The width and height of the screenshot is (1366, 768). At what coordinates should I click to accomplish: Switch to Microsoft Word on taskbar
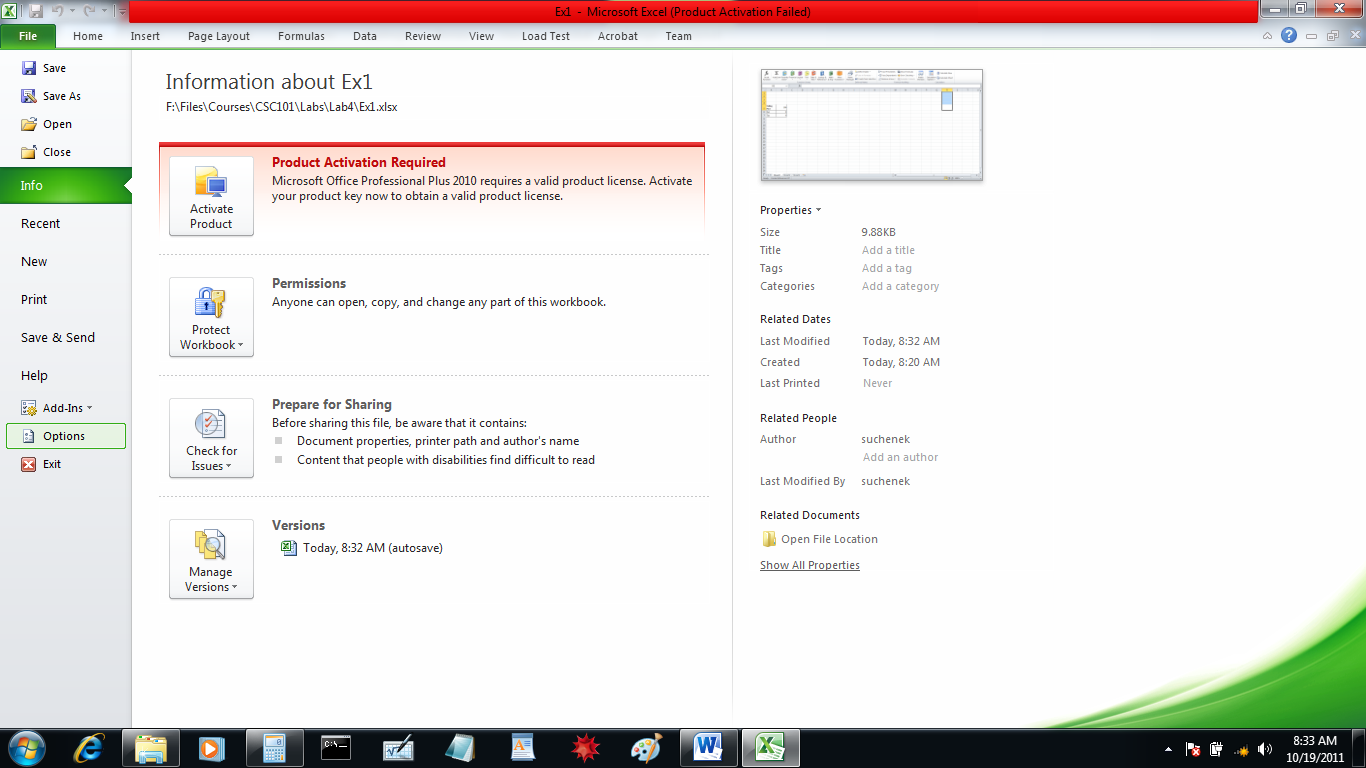point(708,748)
